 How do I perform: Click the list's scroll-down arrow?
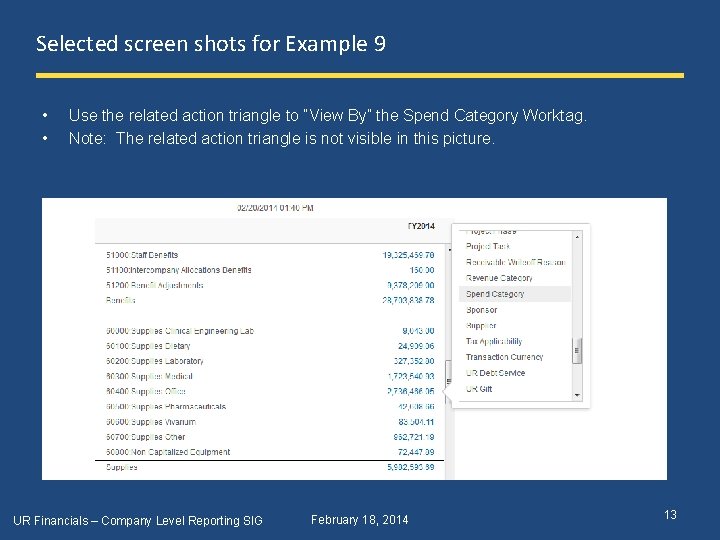pyautogui.click(x=577, y=395)
